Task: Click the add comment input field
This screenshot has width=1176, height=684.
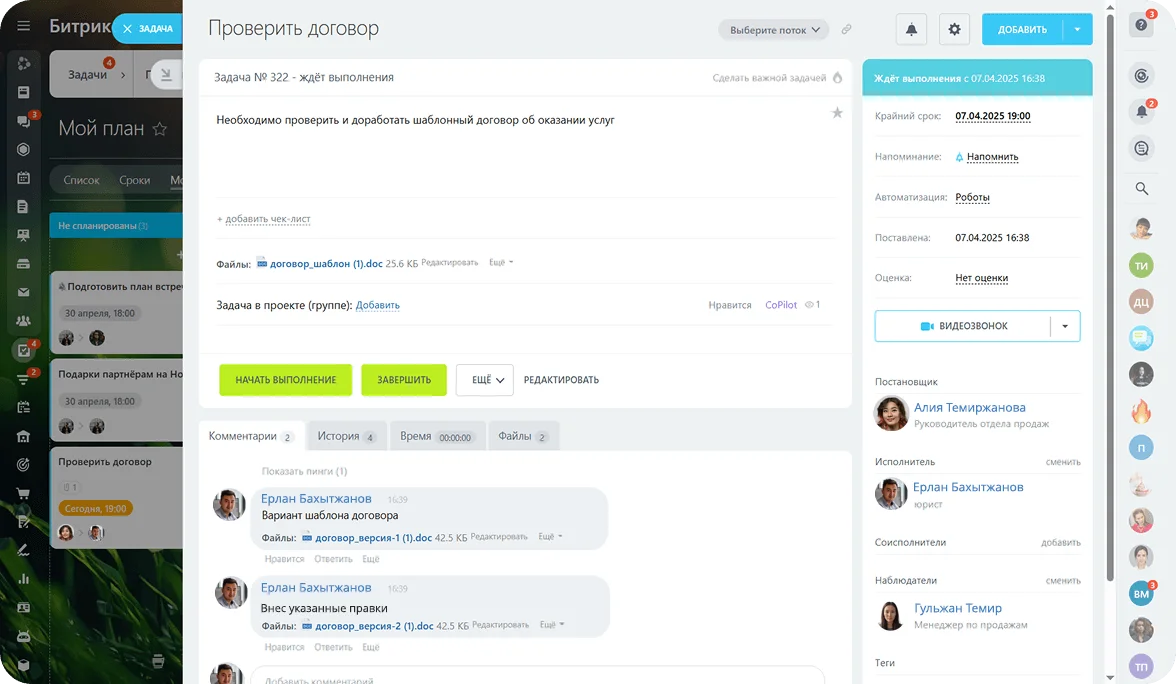Action: pos(537,675)
